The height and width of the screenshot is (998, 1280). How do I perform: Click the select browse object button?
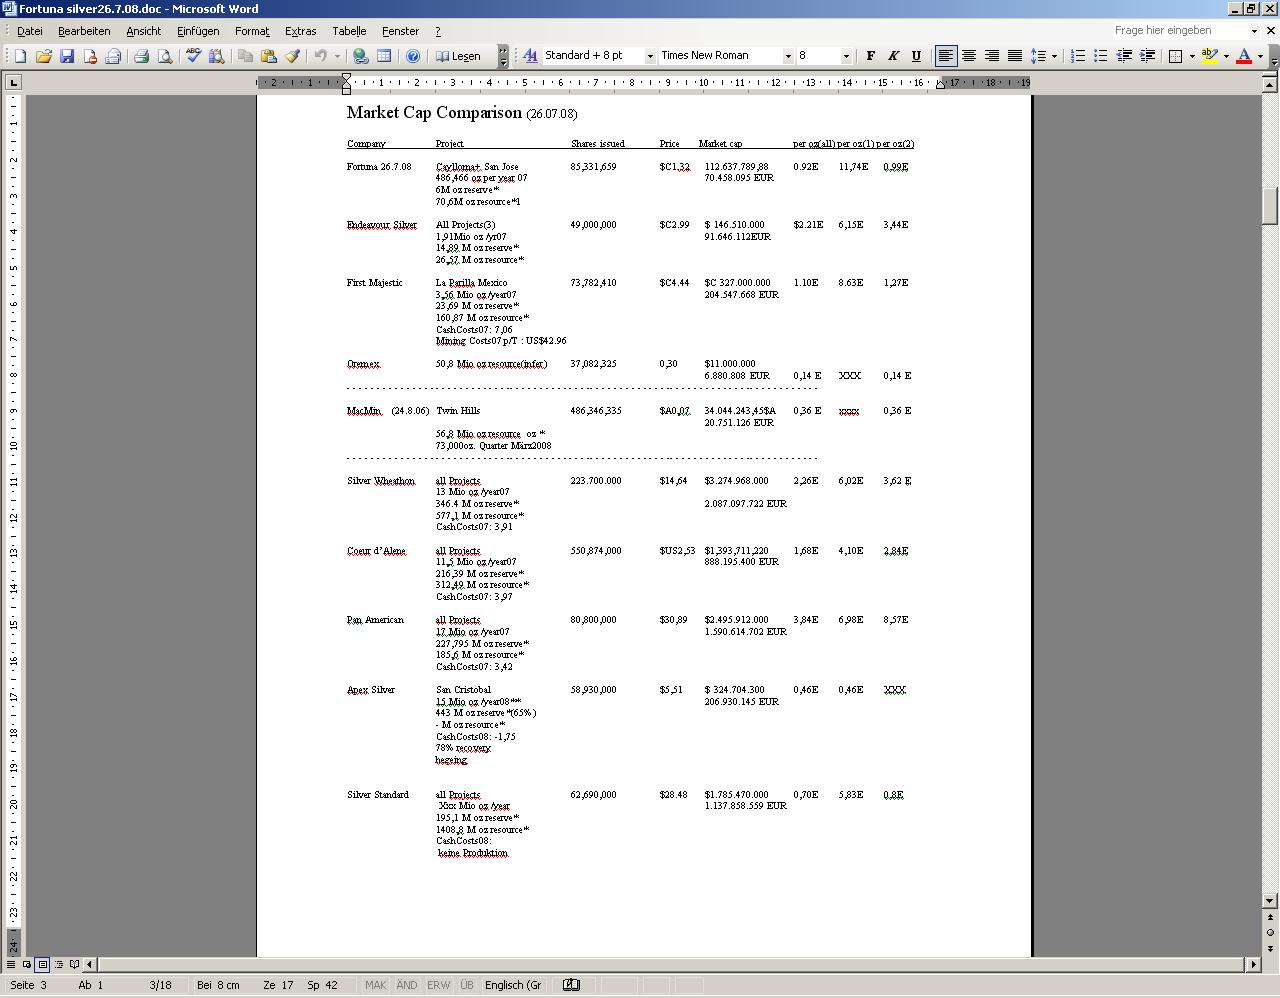(1271, 933)
